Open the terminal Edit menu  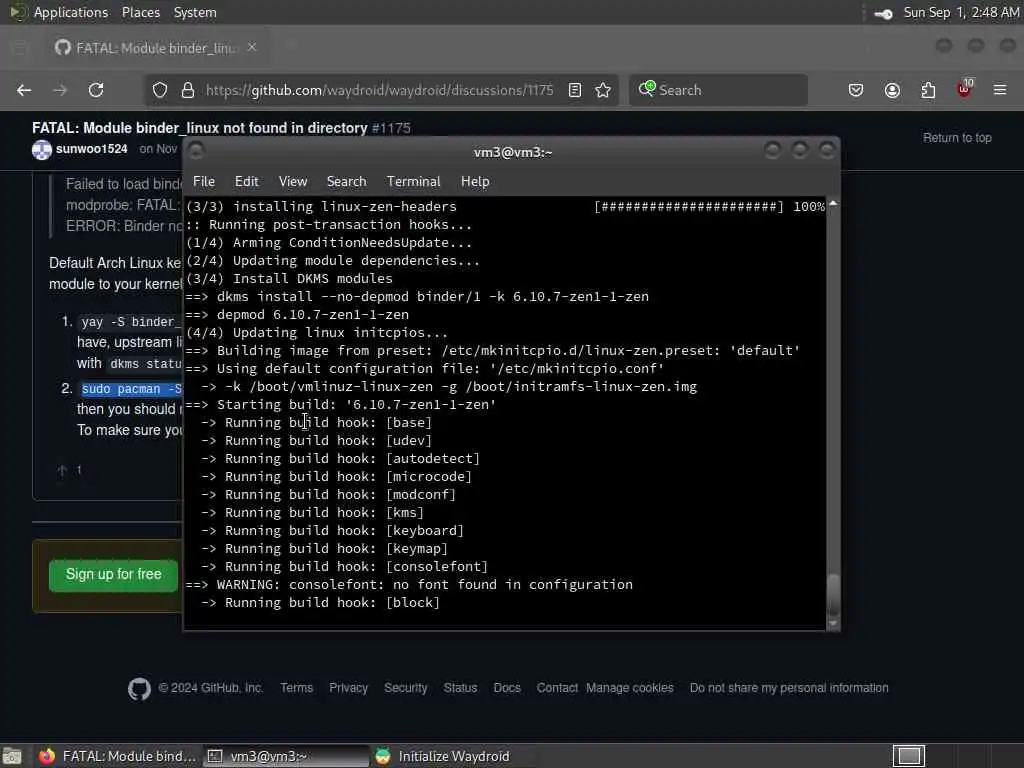point(246,182)
